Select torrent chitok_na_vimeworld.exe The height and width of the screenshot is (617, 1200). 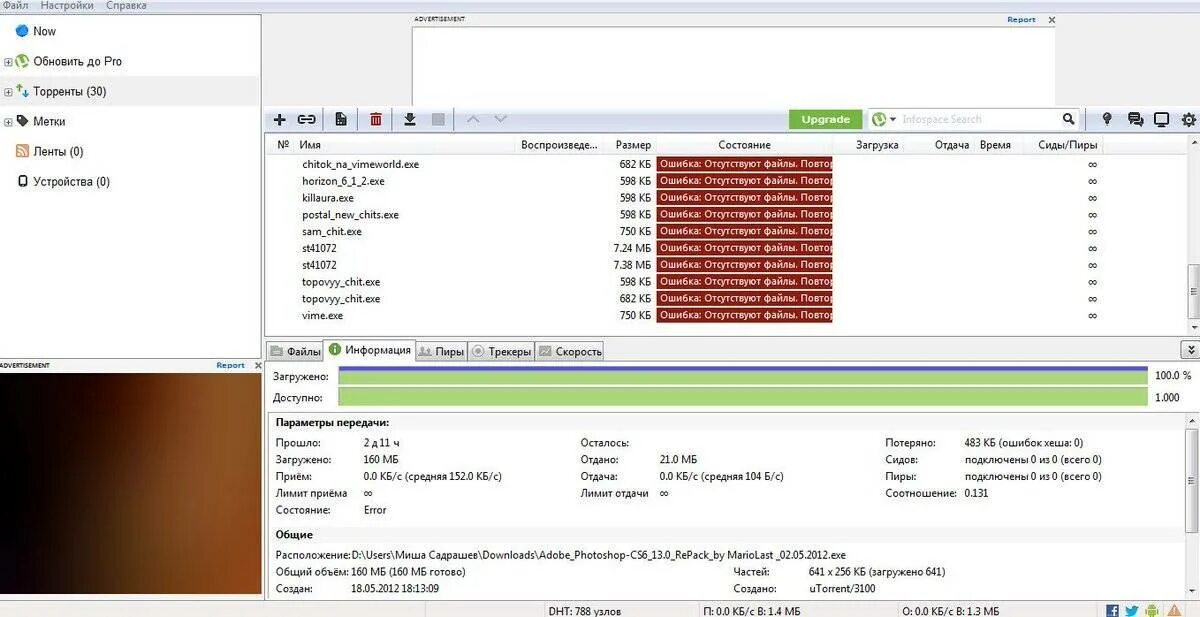(x=360, y=164)
